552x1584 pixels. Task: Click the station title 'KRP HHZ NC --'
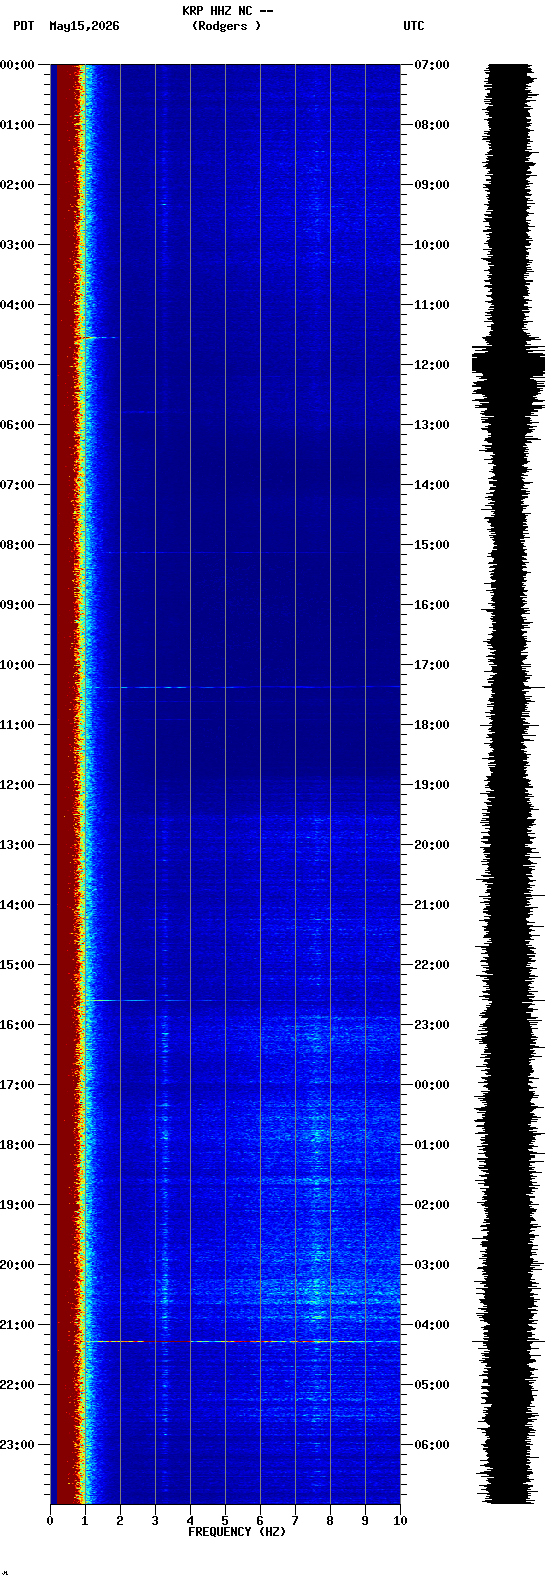[227, 11]
